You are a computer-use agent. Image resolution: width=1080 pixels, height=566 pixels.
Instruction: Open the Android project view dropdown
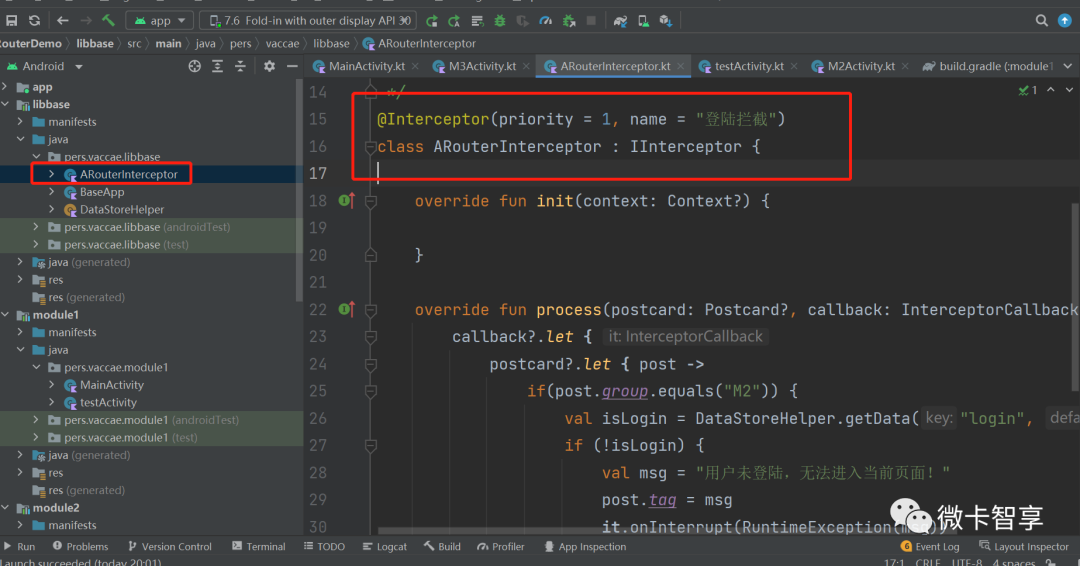tap(44, 66)
